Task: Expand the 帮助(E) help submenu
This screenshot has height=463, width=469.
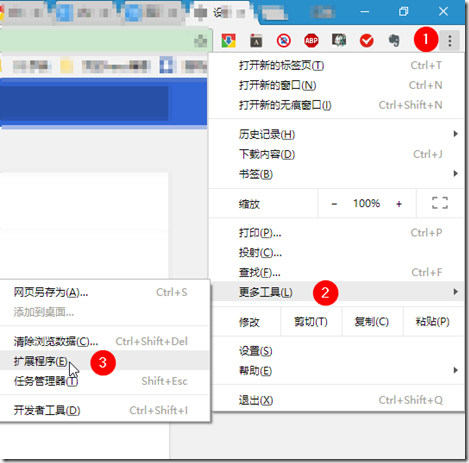Action: [336, 371]
